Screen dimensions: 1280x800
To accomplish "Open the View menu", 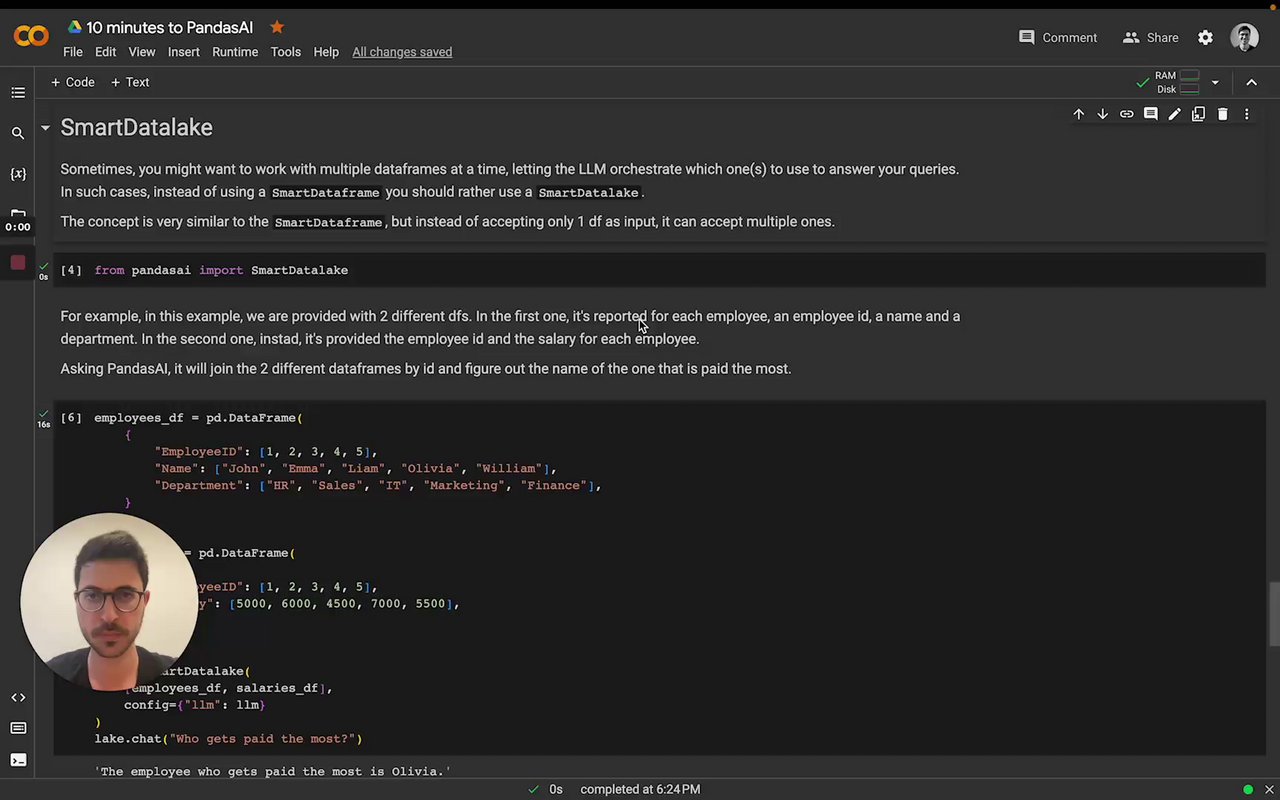I will [142, 52].
